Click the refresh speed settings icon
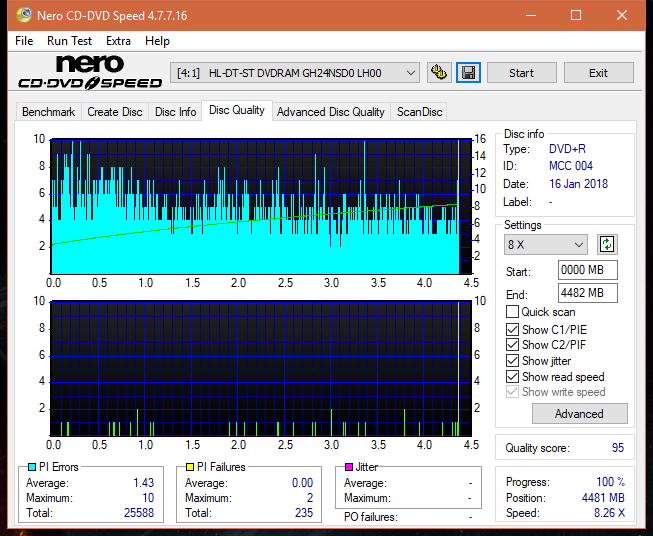Viewport: 653px width, 536px height. click(x=607, y=244)
